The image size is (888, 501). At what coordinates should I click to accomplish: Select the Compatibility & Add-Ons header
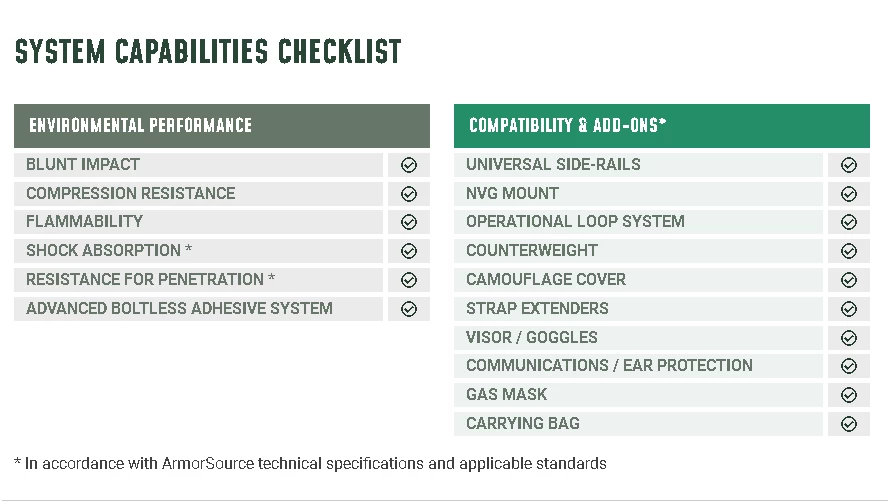pos(567,126)
